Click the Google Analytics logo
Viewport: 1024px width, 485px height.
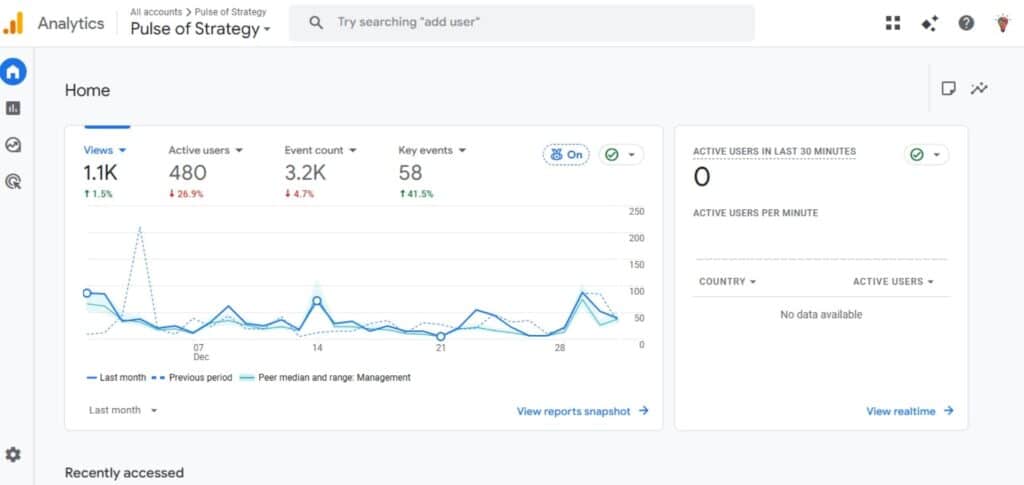[x=13, y=23]
